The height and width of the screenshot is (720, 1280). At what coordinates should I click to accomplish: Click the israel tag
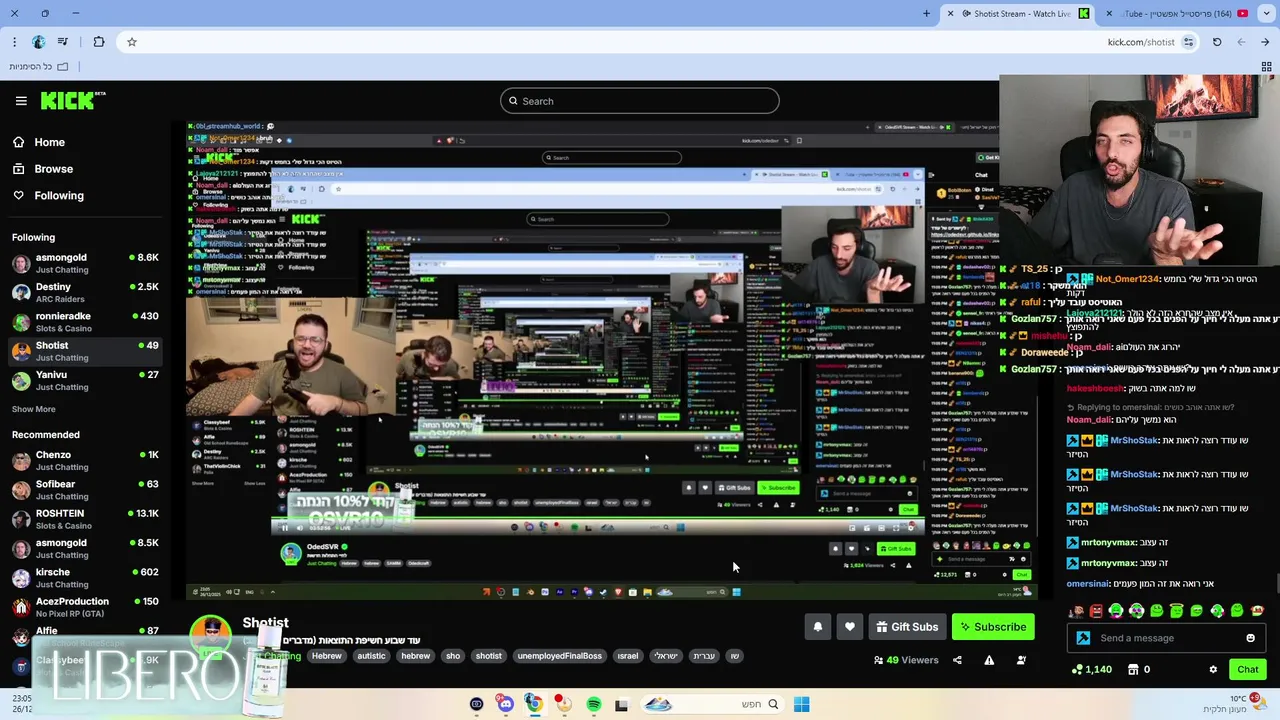coord(628,656)
